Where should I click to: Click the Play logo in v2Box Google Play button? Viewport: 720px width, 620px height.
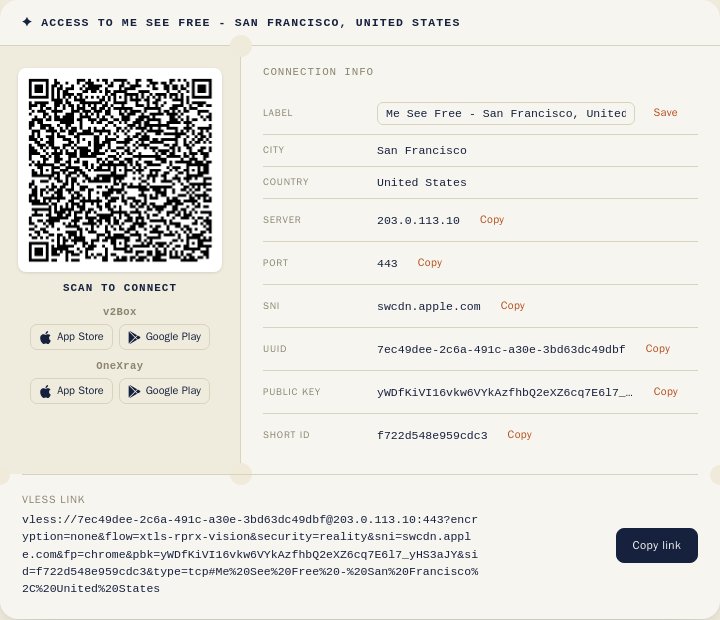coord(134,338)
